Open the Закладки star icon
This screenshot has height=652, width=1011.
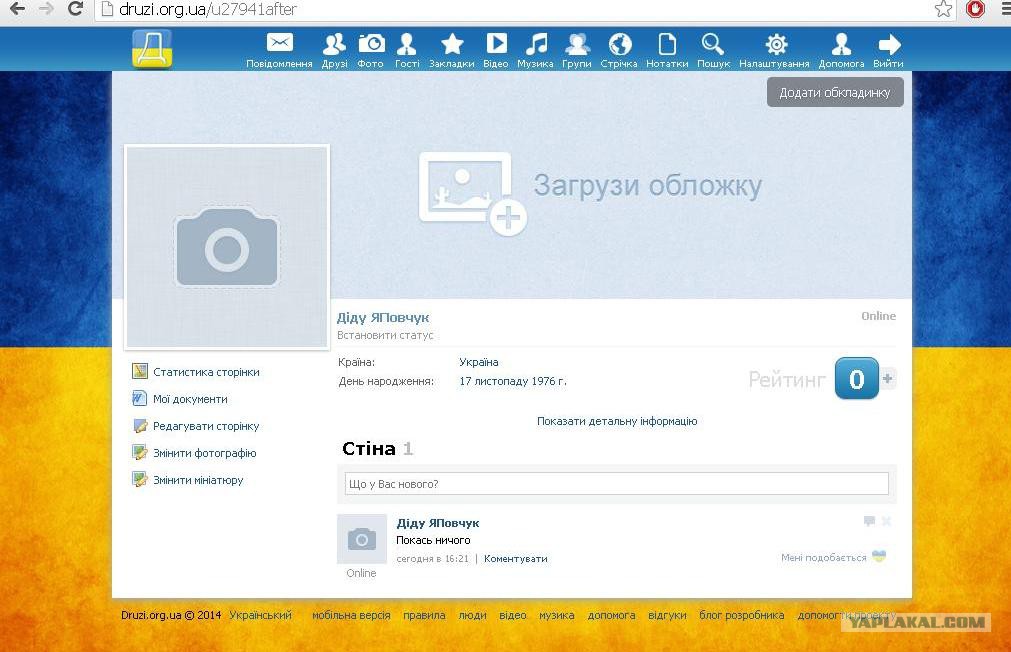pyautogui.click(x=452, y=44)
